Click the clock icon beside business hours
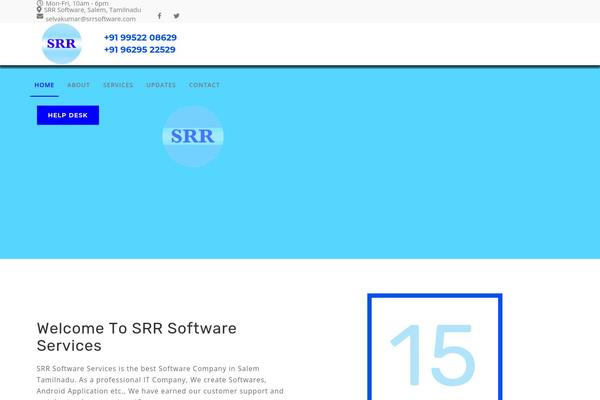Viewport: 600px width, 400px height. tap(39, 3)
